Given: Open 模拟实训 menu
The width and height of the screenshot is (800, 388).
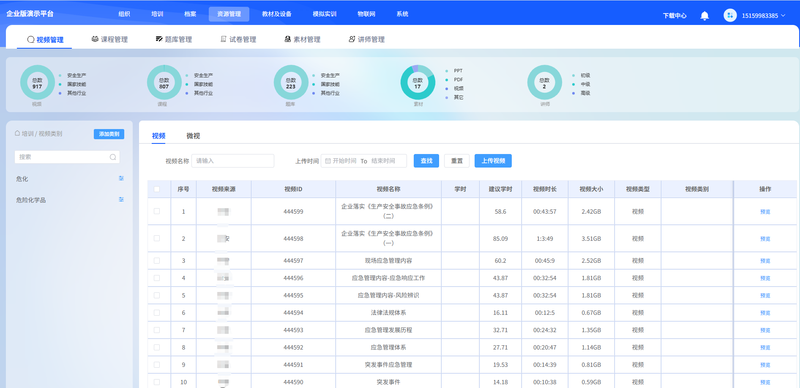Looking at the screenshot, I should tap(324, 14).
